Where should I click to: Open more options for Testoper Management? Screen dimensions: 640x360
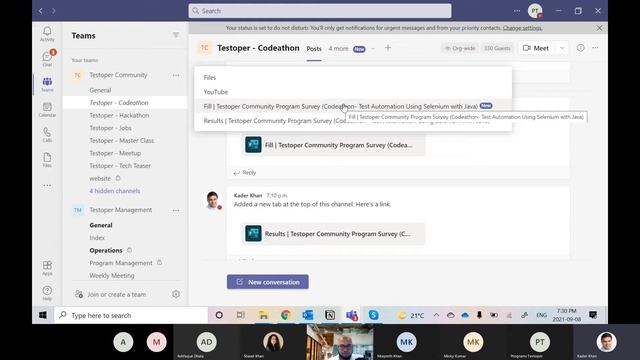176,210
